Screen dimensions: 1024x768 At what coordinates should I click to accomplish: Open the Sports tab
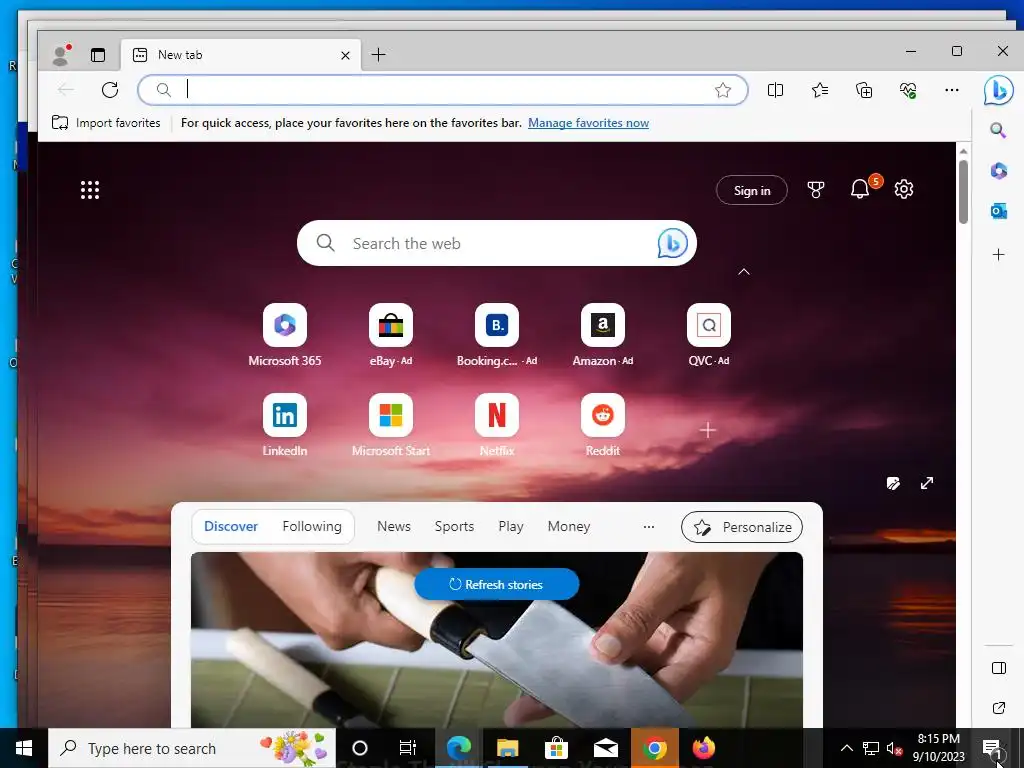tap(455, 526)
